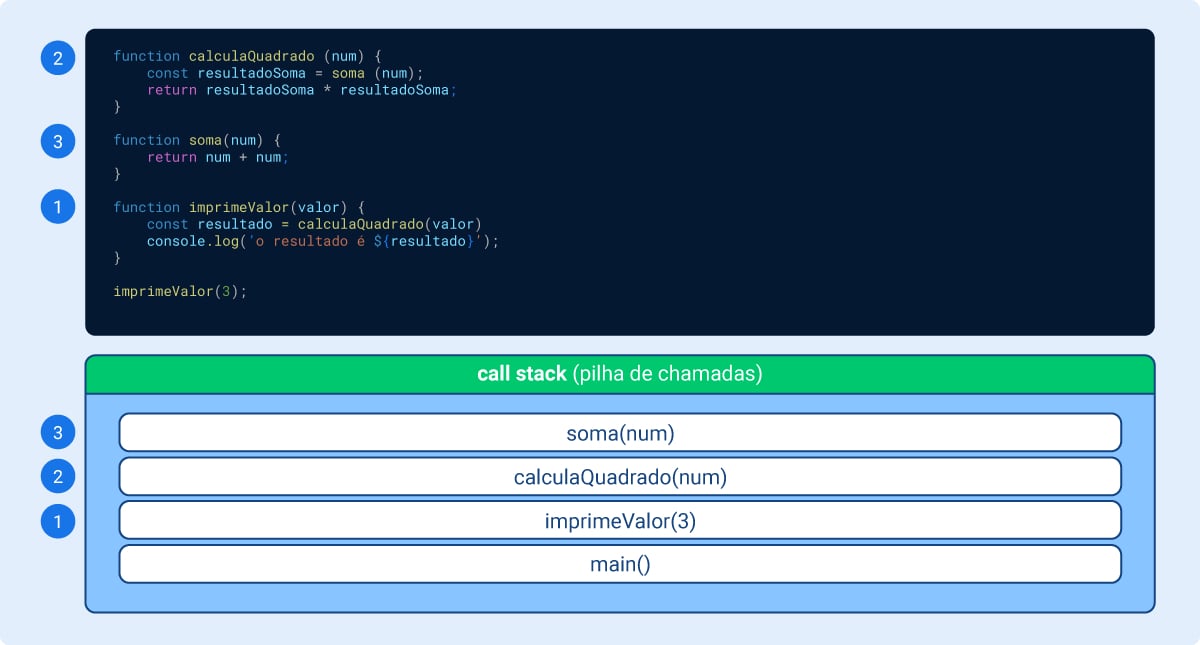Select the calculaQuadrado(num) call stack row
This screenshot has height=645, width=1200.
(620, 476)
